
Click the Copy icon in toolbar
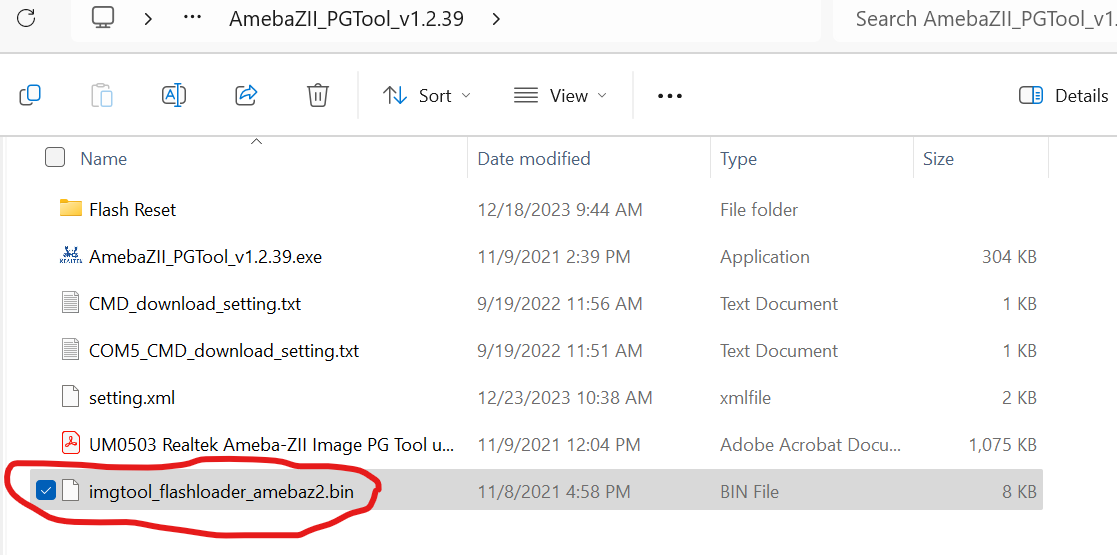tap(30, 95)
